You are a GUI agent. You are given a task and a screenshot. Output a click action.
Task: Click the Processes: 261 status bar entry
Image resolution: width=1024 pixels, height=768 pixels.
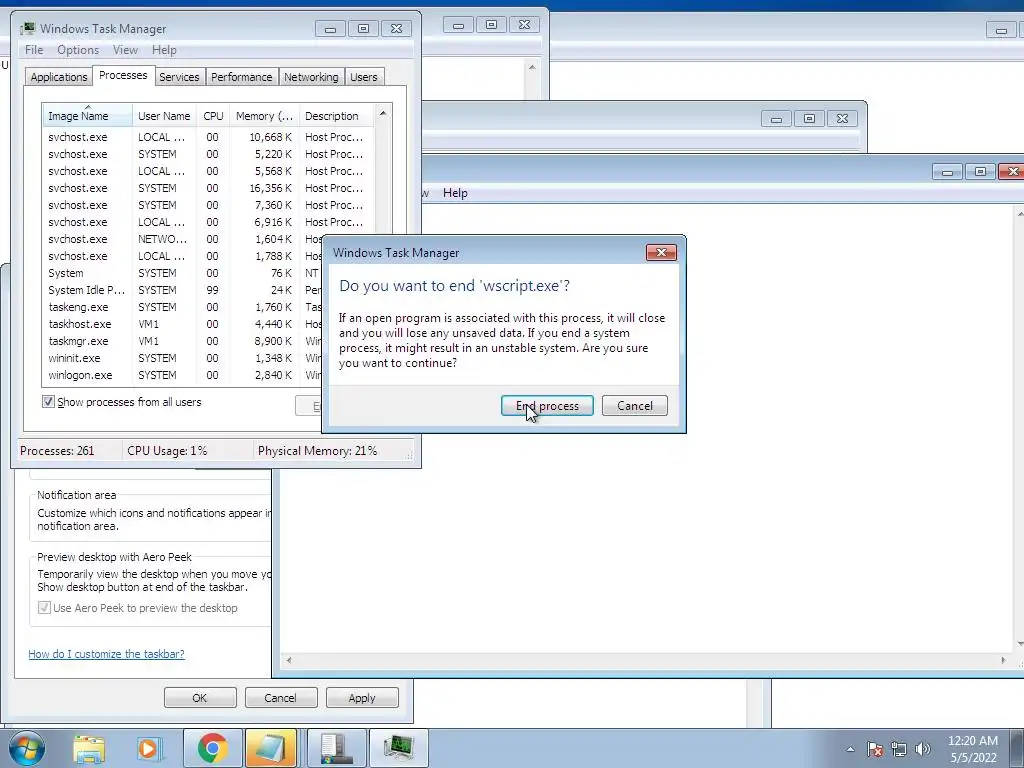57,451
